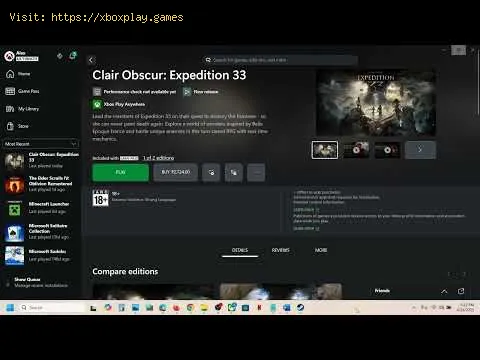Select Minecraft Launcher from recent games
This screenshot has height=360, width=480.
tap(41, 208)
